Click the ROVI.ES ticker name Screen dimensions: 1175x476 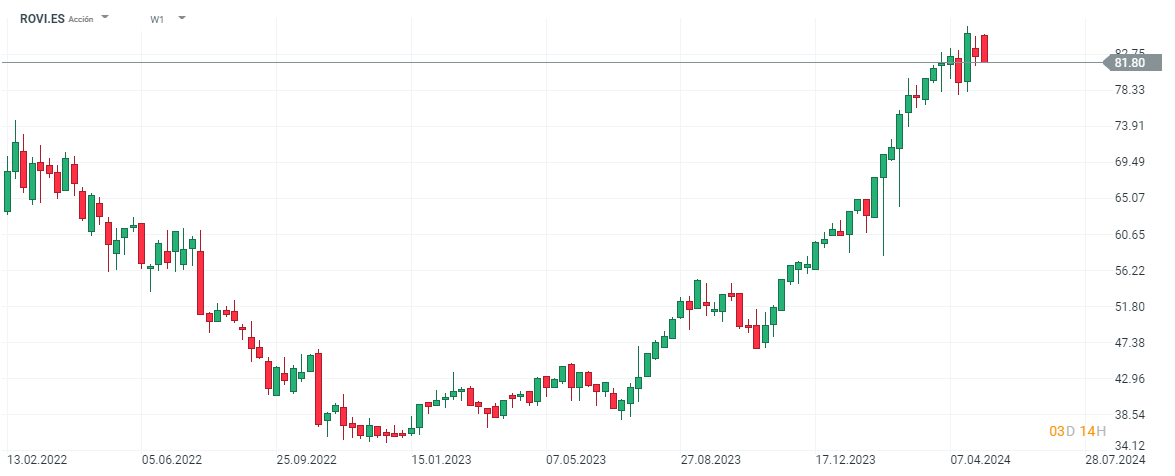(41, 18)
